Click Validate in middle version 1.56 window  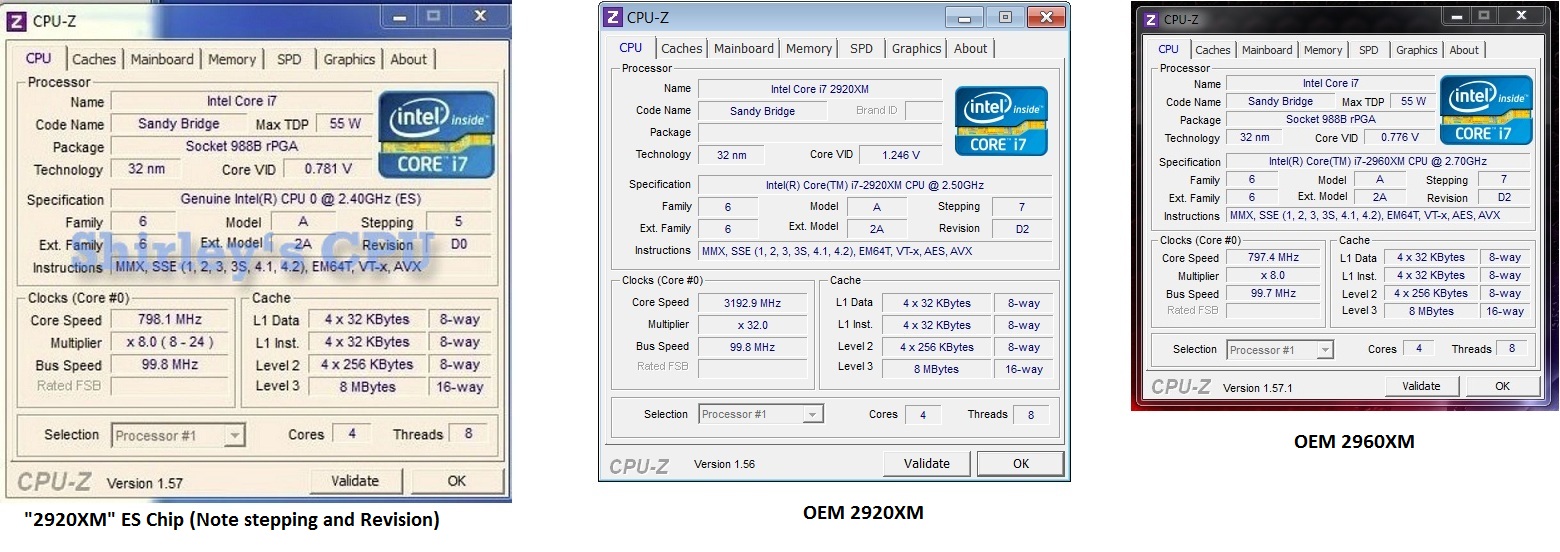pyautogui.click(x=927, y=463)
